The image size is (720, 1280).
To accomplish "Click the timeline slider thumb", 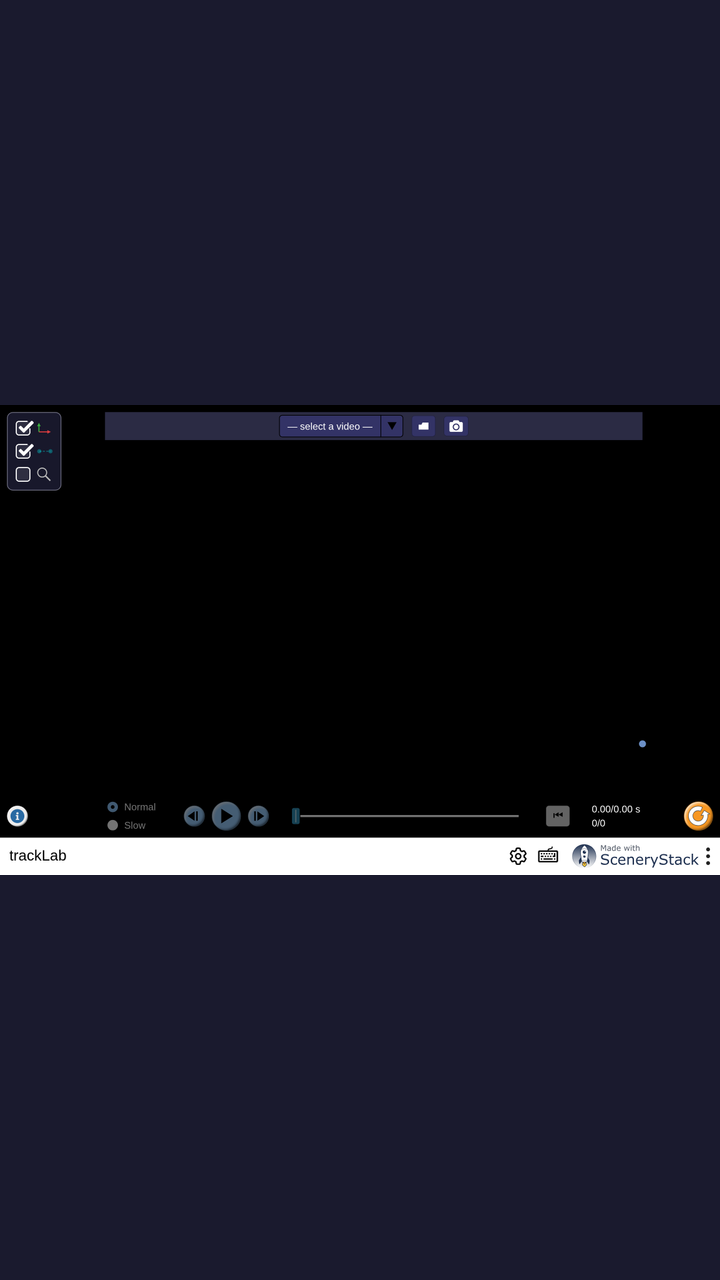I will coord(296,816).
